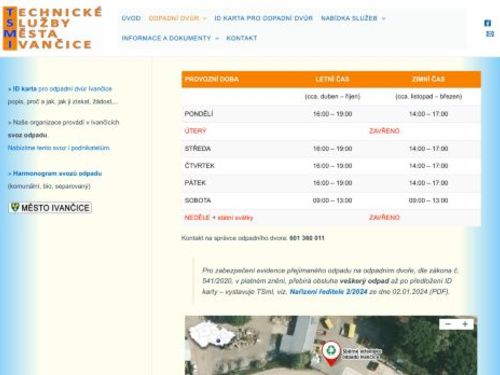Zoom out of the map with minus button
Viewport: 500px width, 375px height.
click(448, 324)
